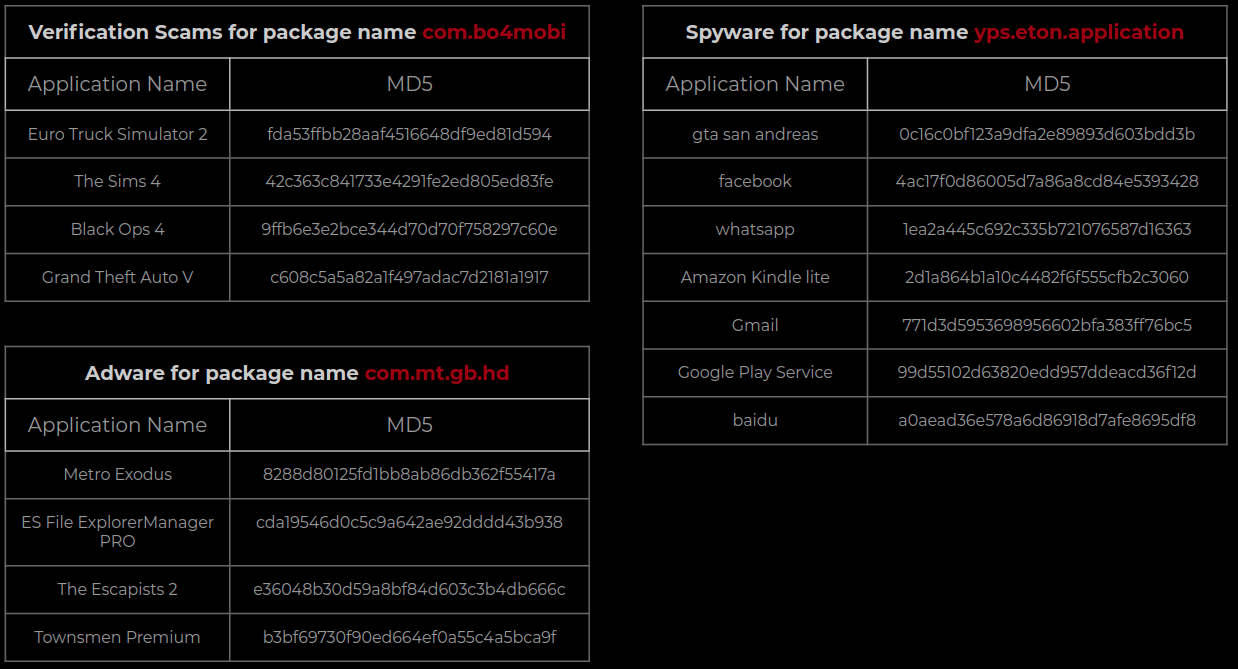Select the whatsapp application name

[x=755, y=229]
